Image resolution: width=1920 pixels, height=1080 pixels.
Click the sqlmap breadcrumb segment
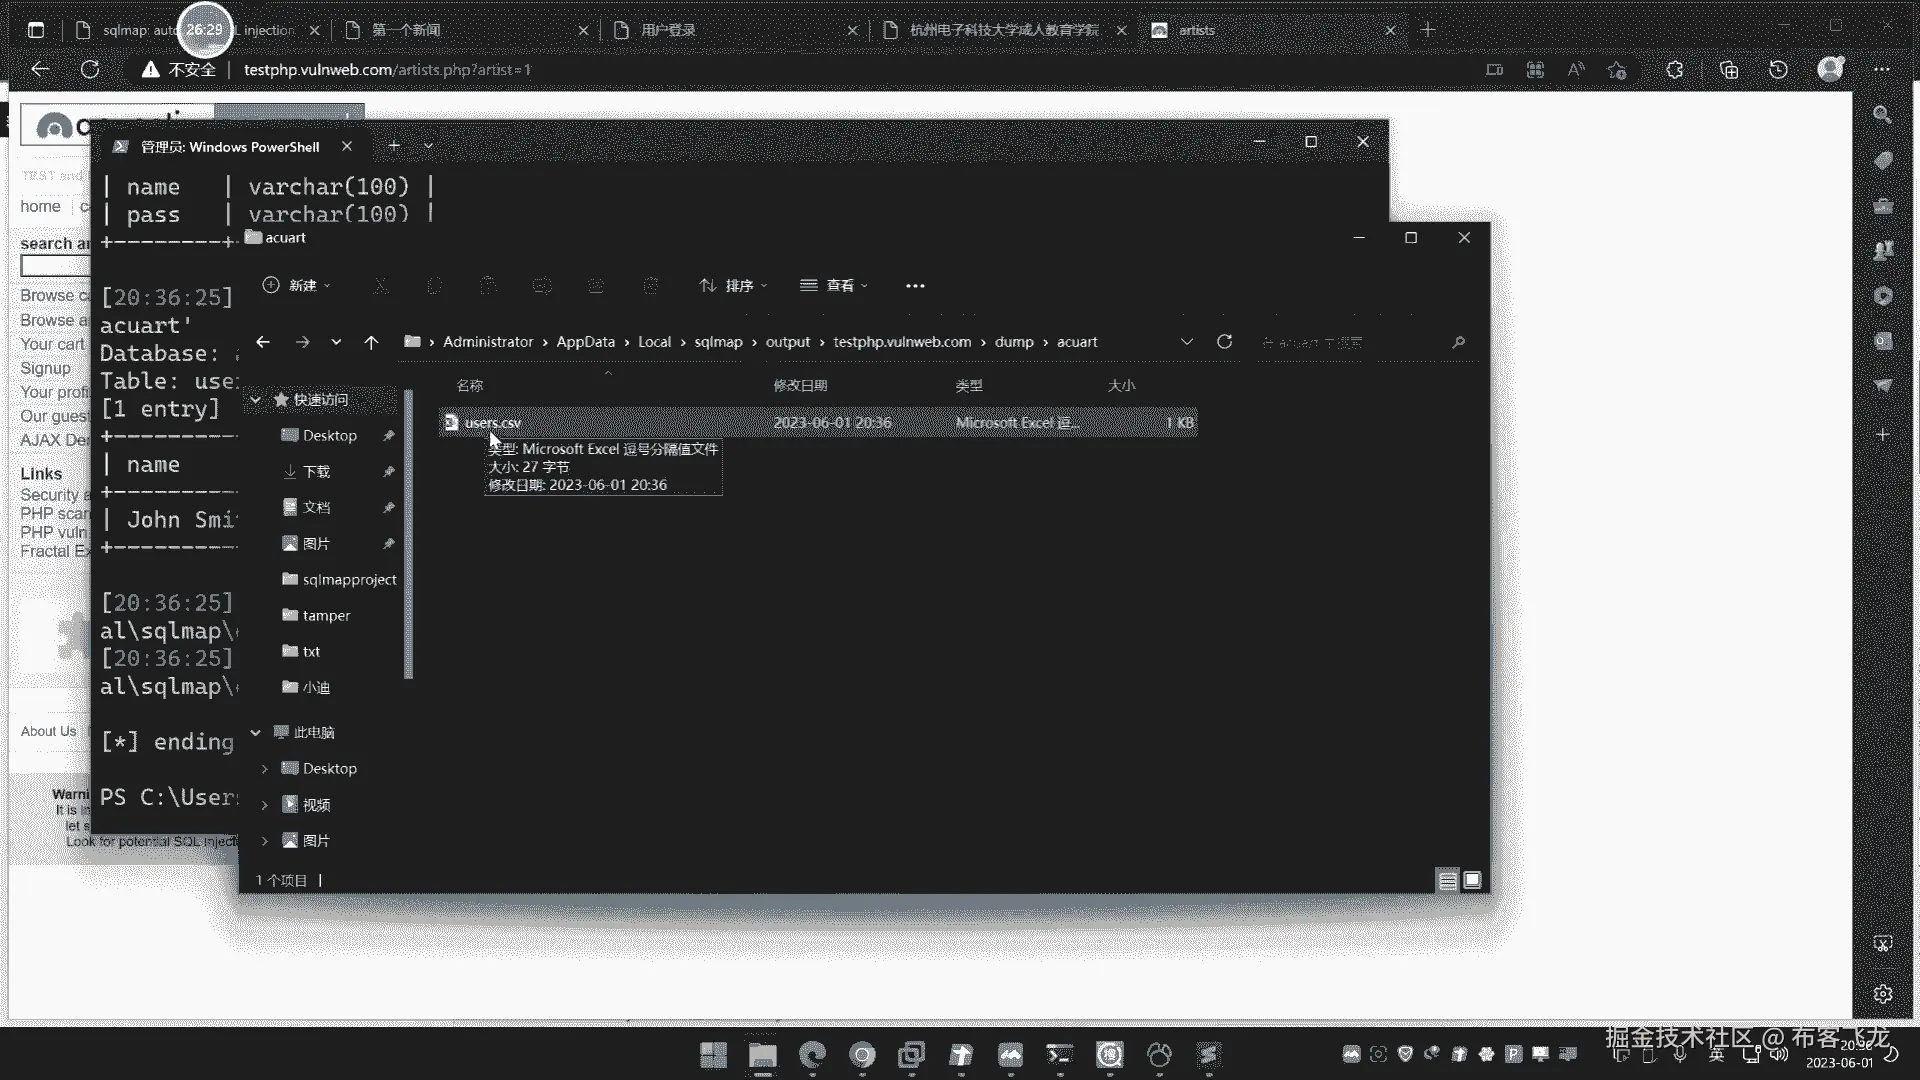pos(718,342)
